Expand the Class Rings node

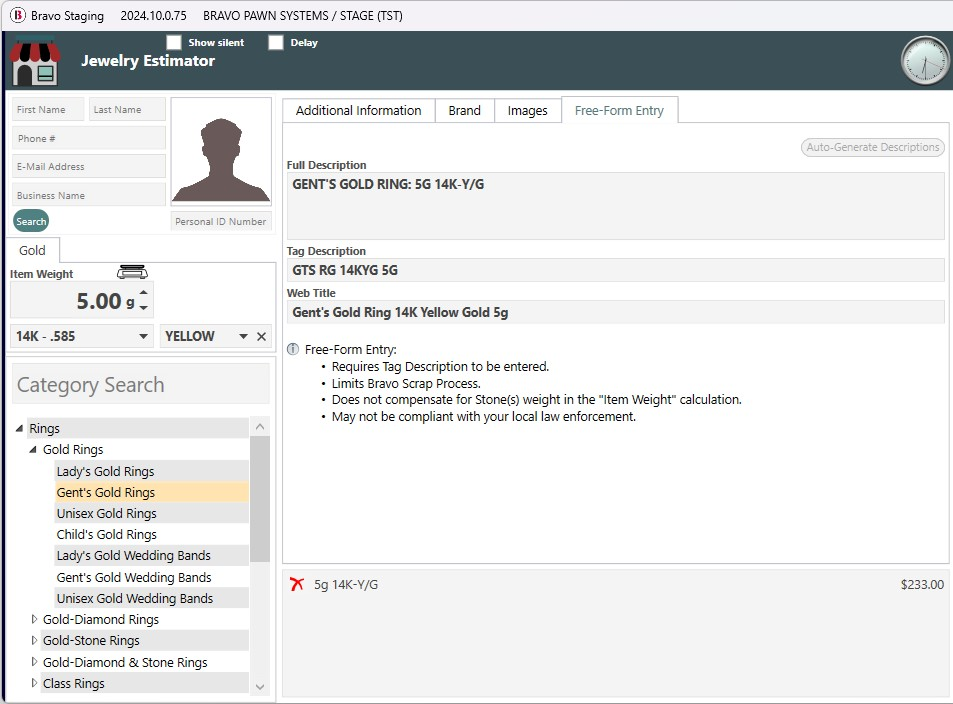[34, 683]
